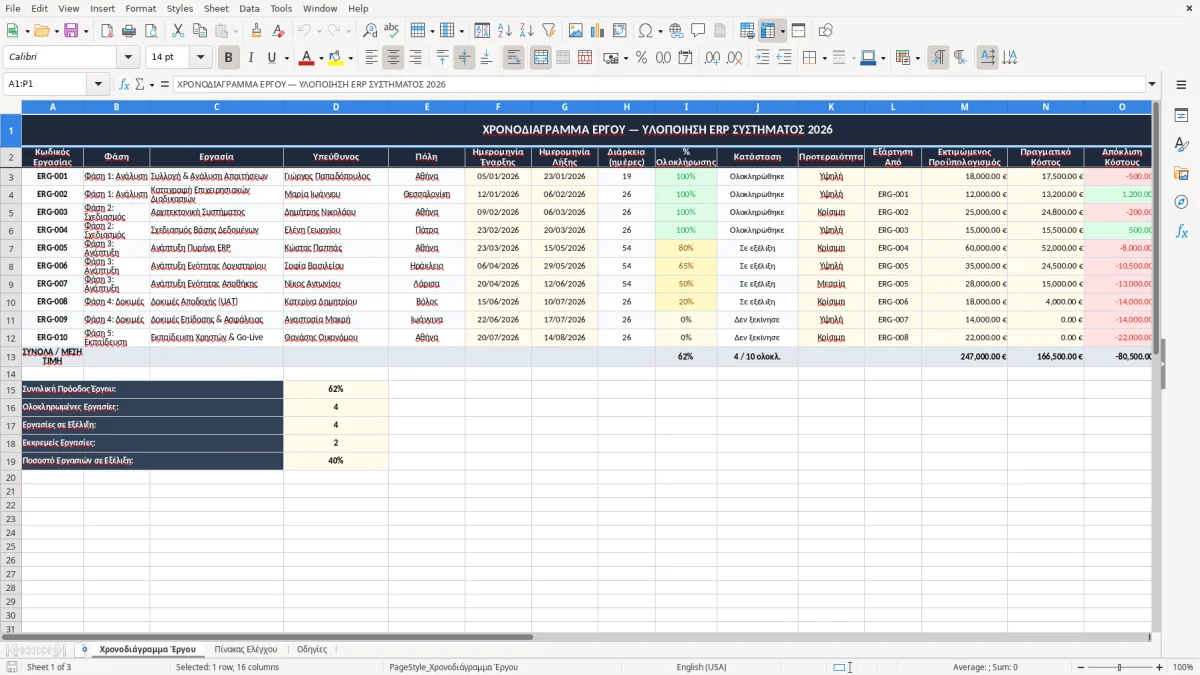Open Find & Replace
The image size is (1200, 675).
pyautogui.click(x=370, y=31)
